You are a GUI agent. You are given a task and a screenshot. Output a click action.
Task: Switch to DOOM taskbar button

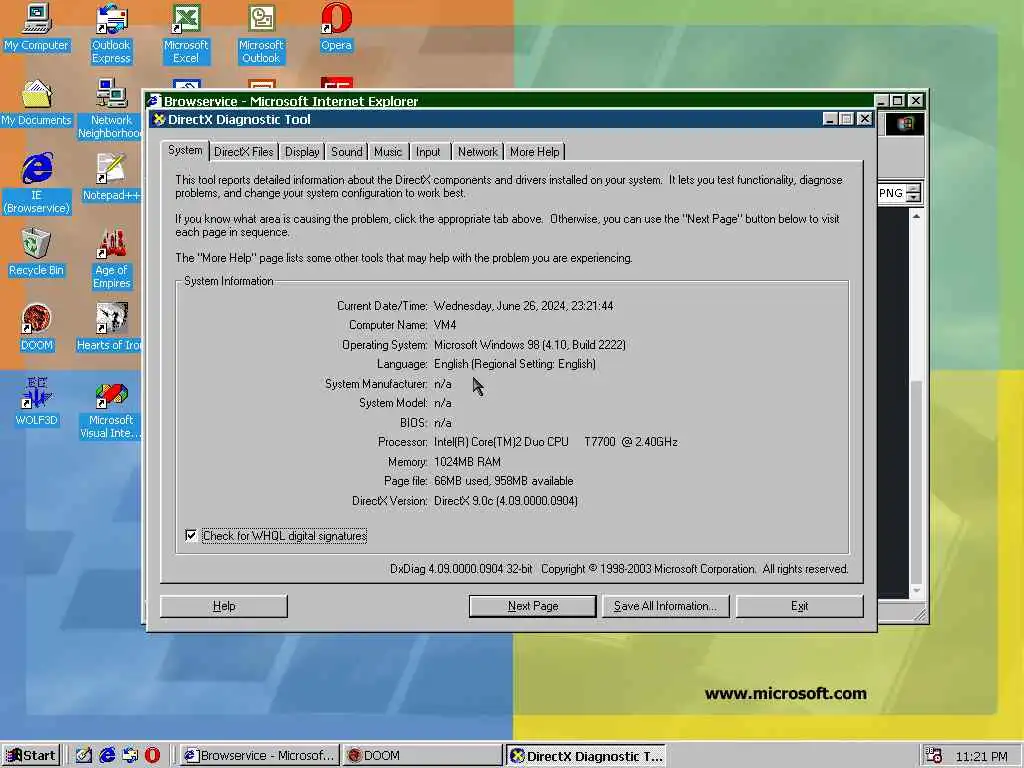(423, 756)
